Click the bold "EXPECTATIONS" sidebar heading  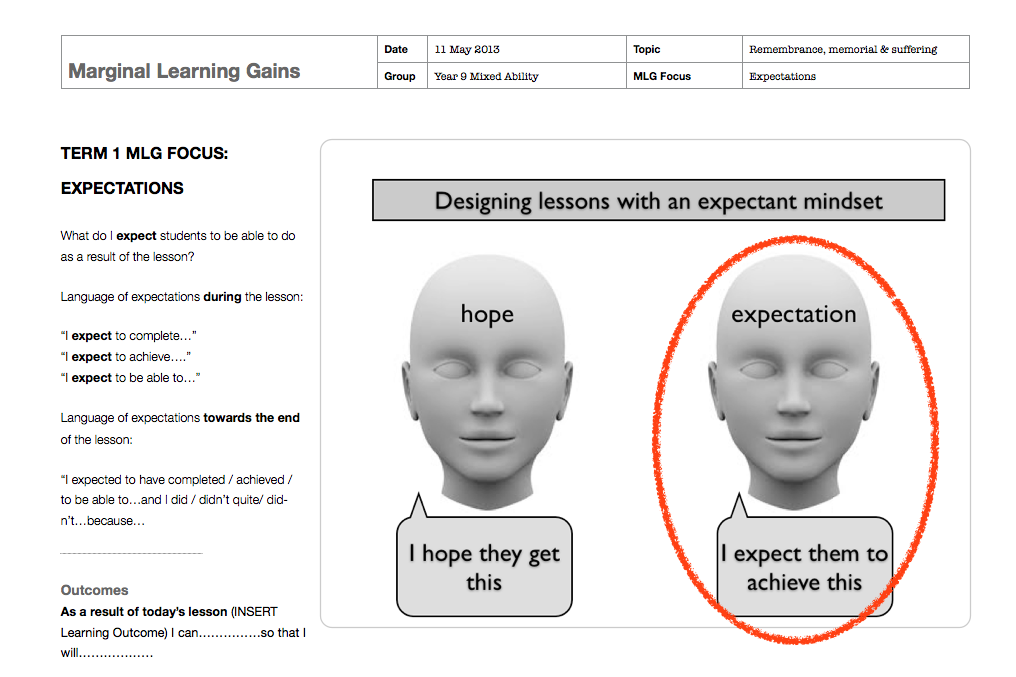click(122, 188)
